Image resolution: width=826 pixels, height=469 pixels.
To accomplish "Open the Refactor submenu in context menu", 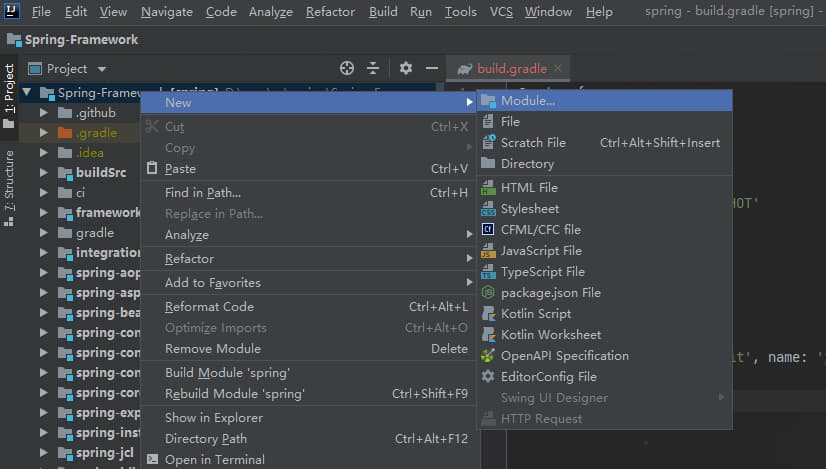I will (x=309, y=259).
